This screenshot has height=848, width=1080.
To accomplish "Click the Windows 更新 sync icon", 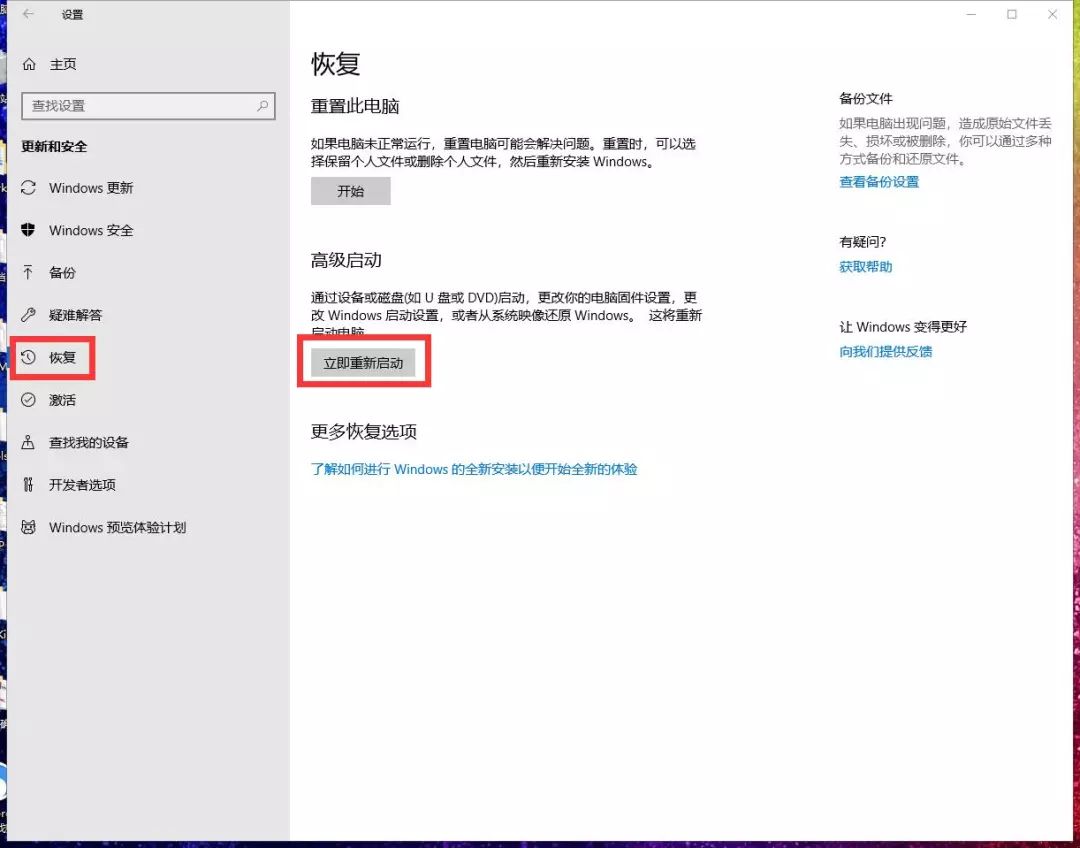I will (28, 187).
